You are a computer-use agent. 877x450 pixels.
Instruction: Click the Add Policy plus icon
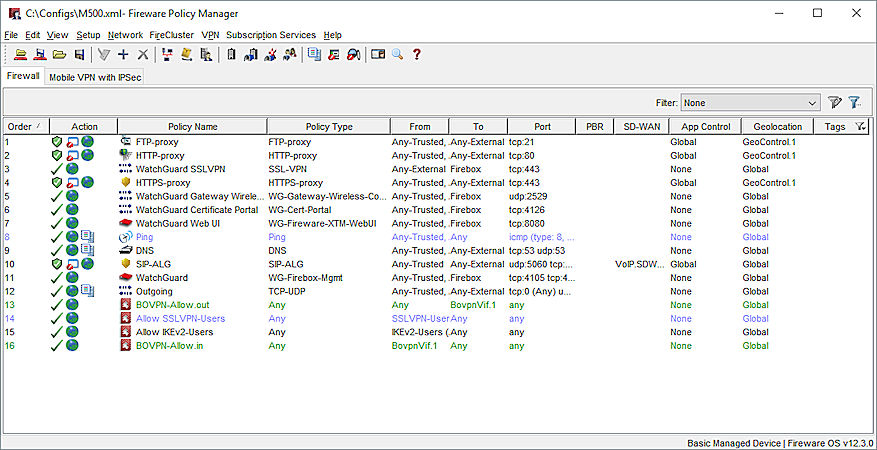[123, 55]
